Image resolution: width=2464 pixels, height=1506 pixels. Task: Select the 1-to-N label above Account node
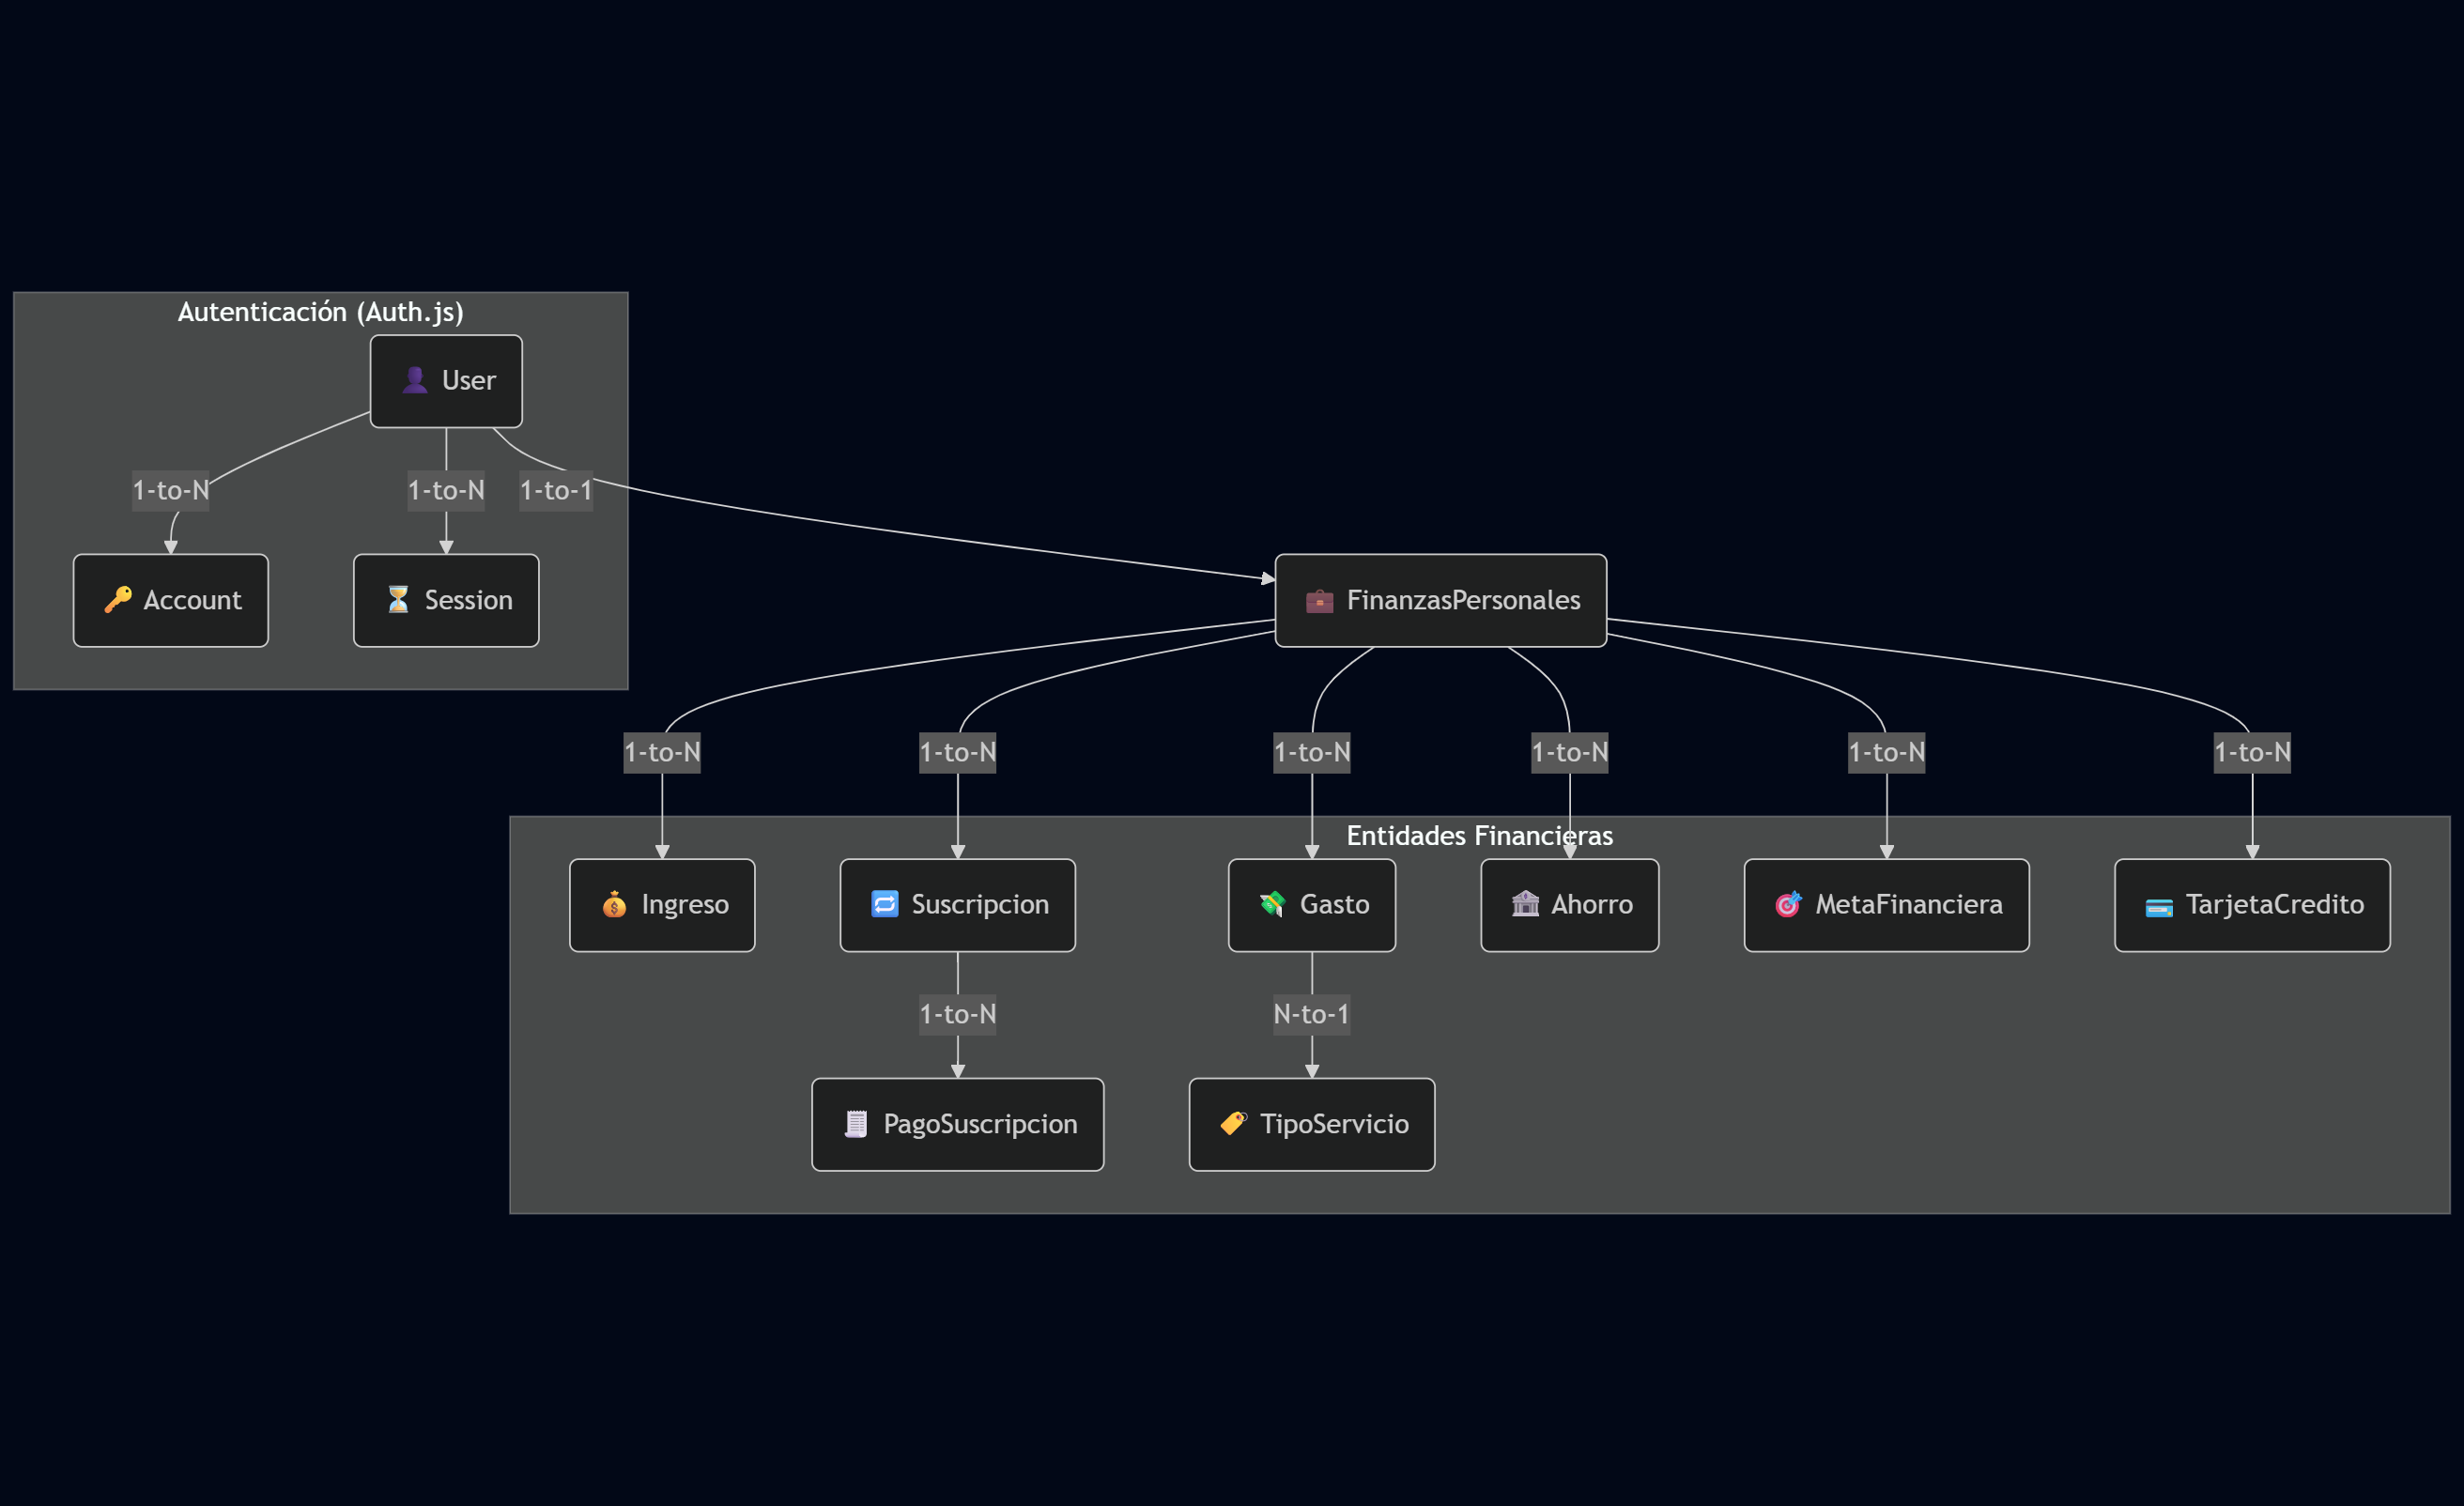[171, 491]
